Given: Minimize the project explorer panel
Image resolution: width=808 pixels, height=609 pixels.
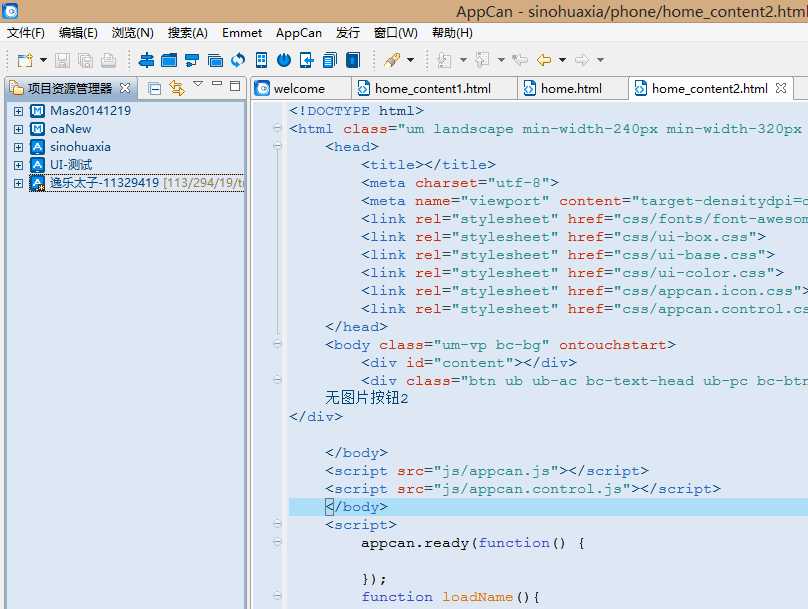Looking at the screenshot, I should [x=217, y=84].
